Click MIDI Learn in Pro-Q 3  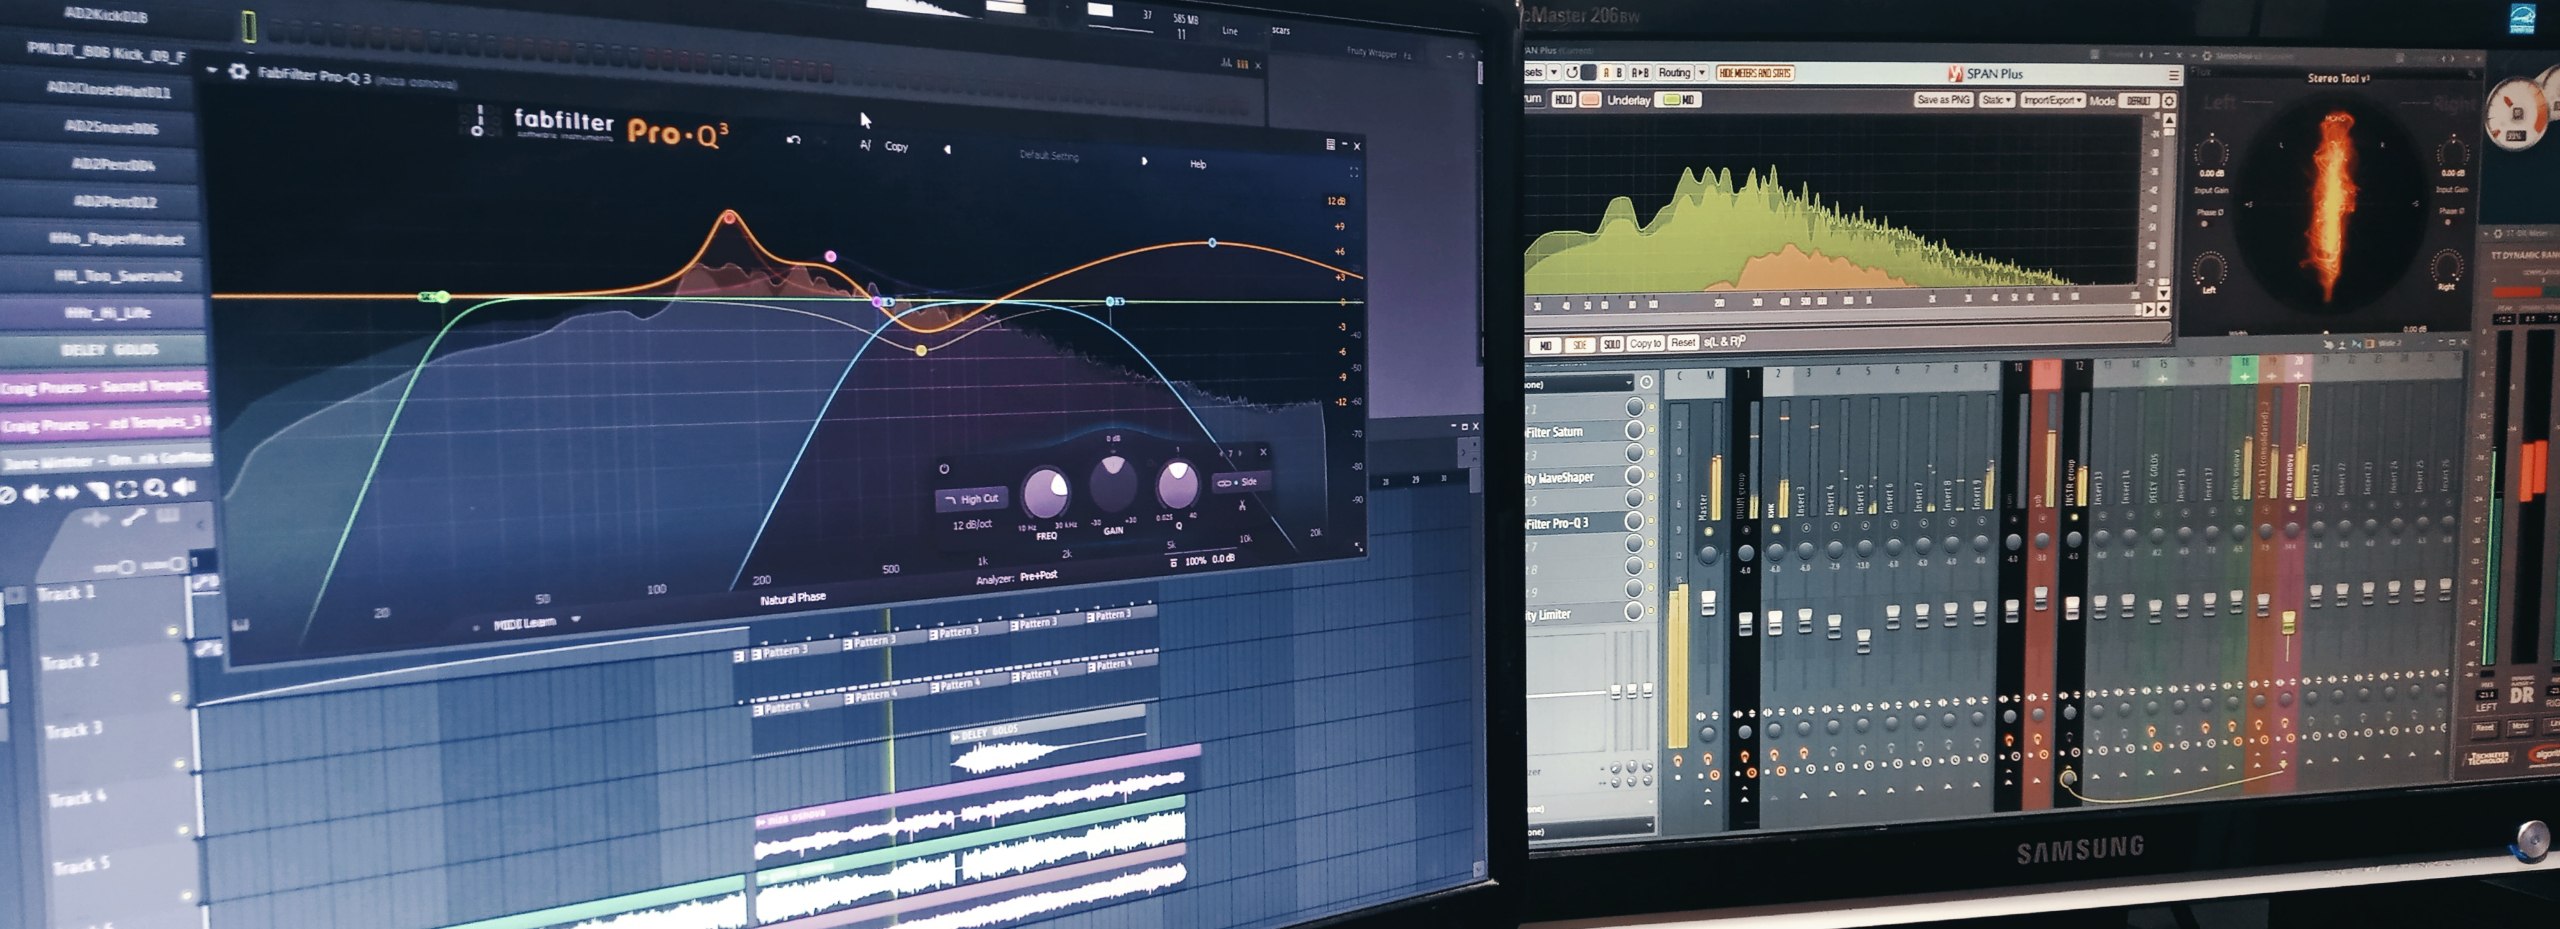pyautogui.click(x=525, y=623)
